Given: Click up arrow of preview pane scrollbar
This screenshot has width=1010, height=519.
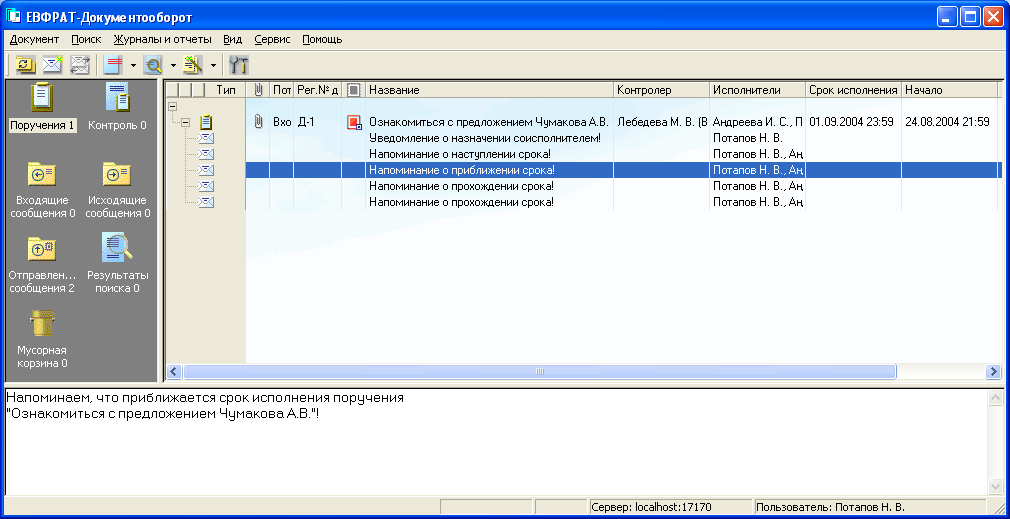Looking at the screenshot, I should click(x=995, y=399).
